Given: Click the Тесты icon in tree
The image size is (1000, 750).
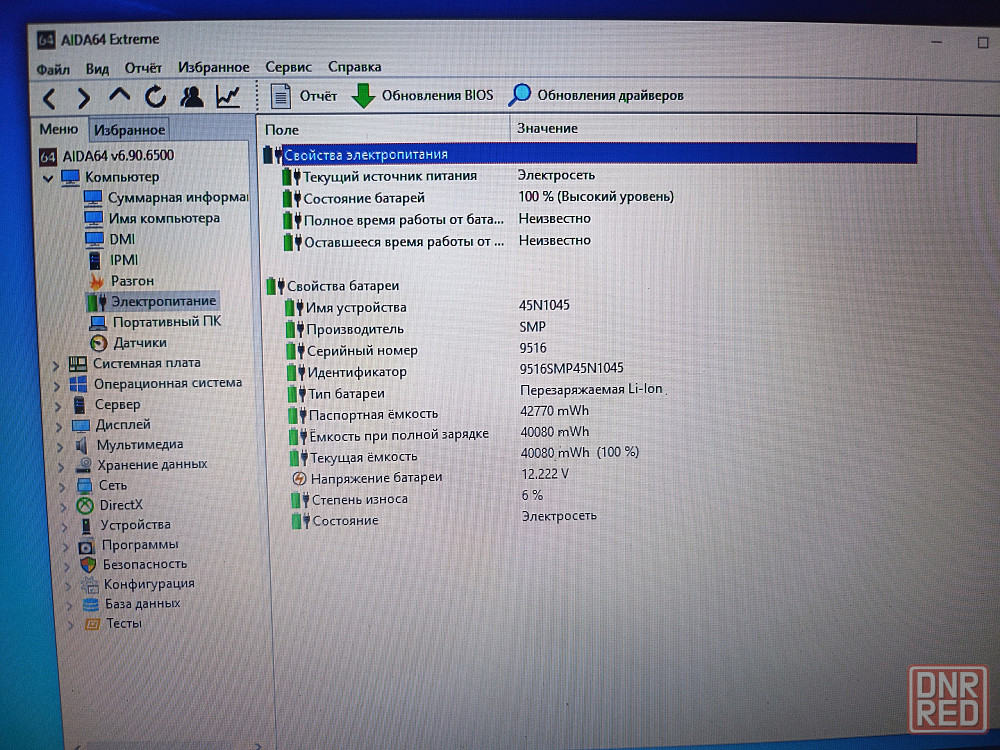Looking at the screenshot, I should click(92, 624).
